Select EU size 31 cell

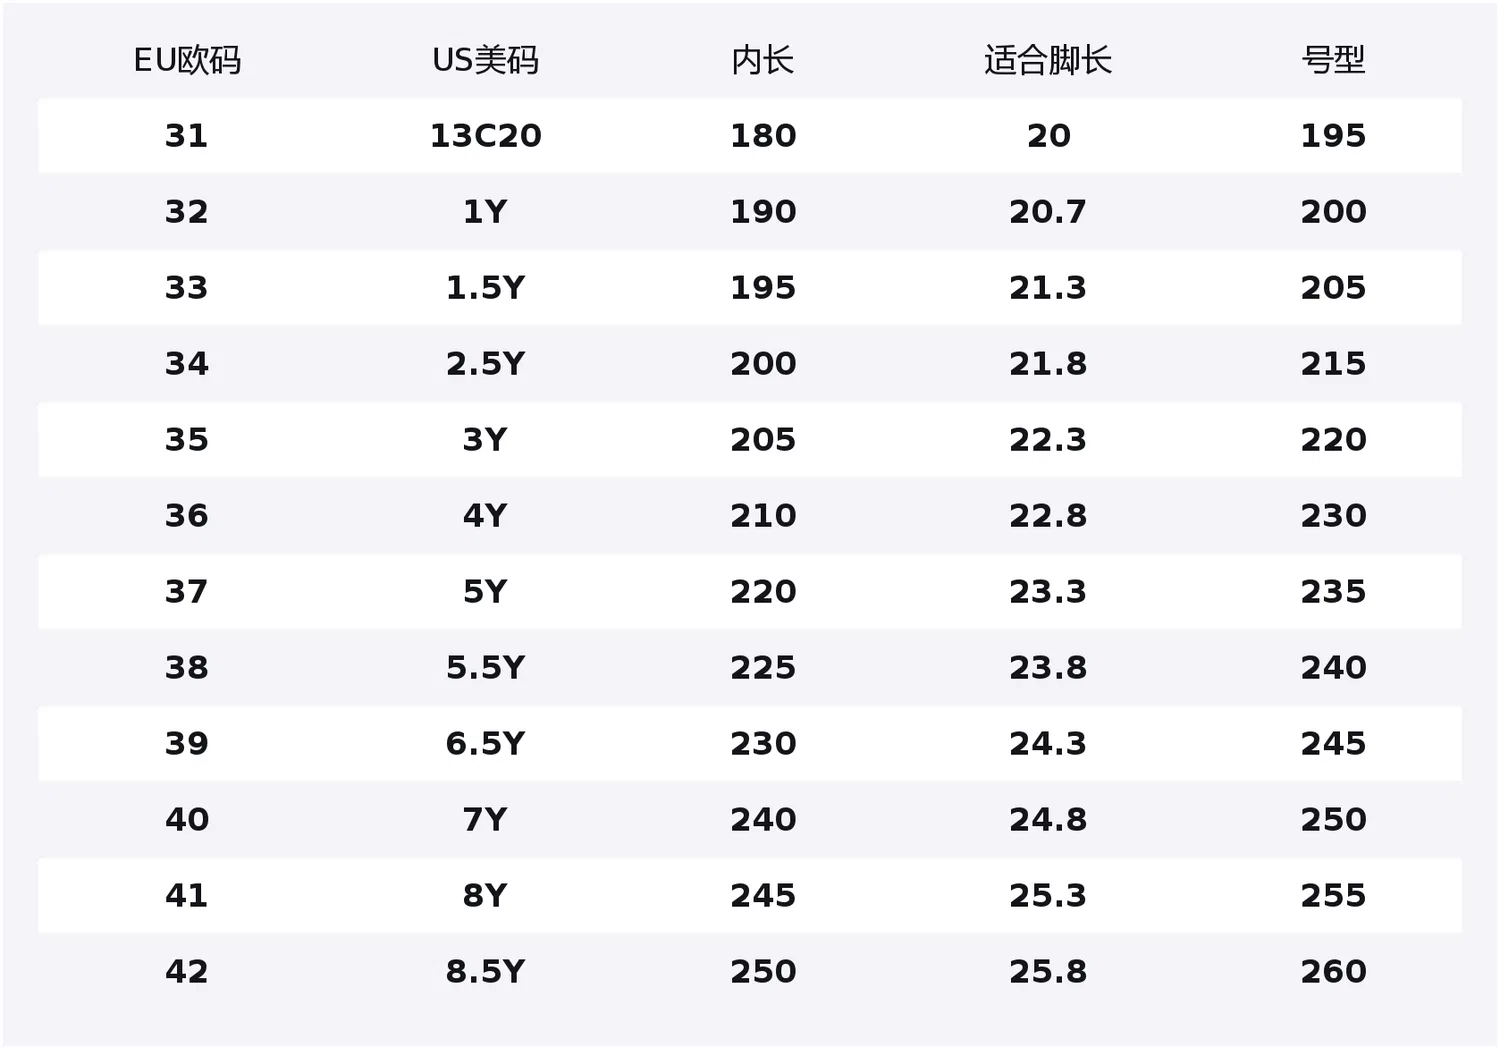click(x=187, y=135)
